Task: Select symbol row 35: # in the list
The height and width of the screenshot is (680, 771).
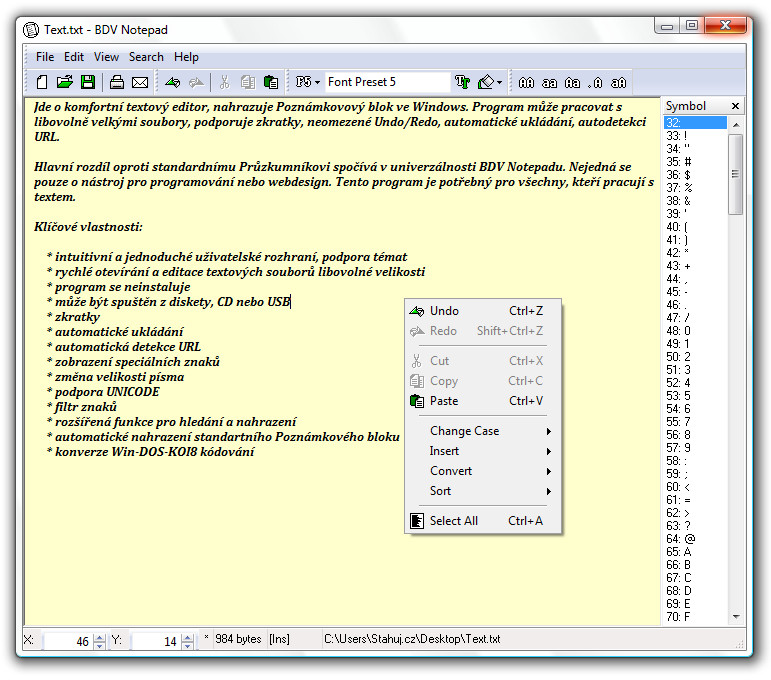Action: [x=695, y=162]
